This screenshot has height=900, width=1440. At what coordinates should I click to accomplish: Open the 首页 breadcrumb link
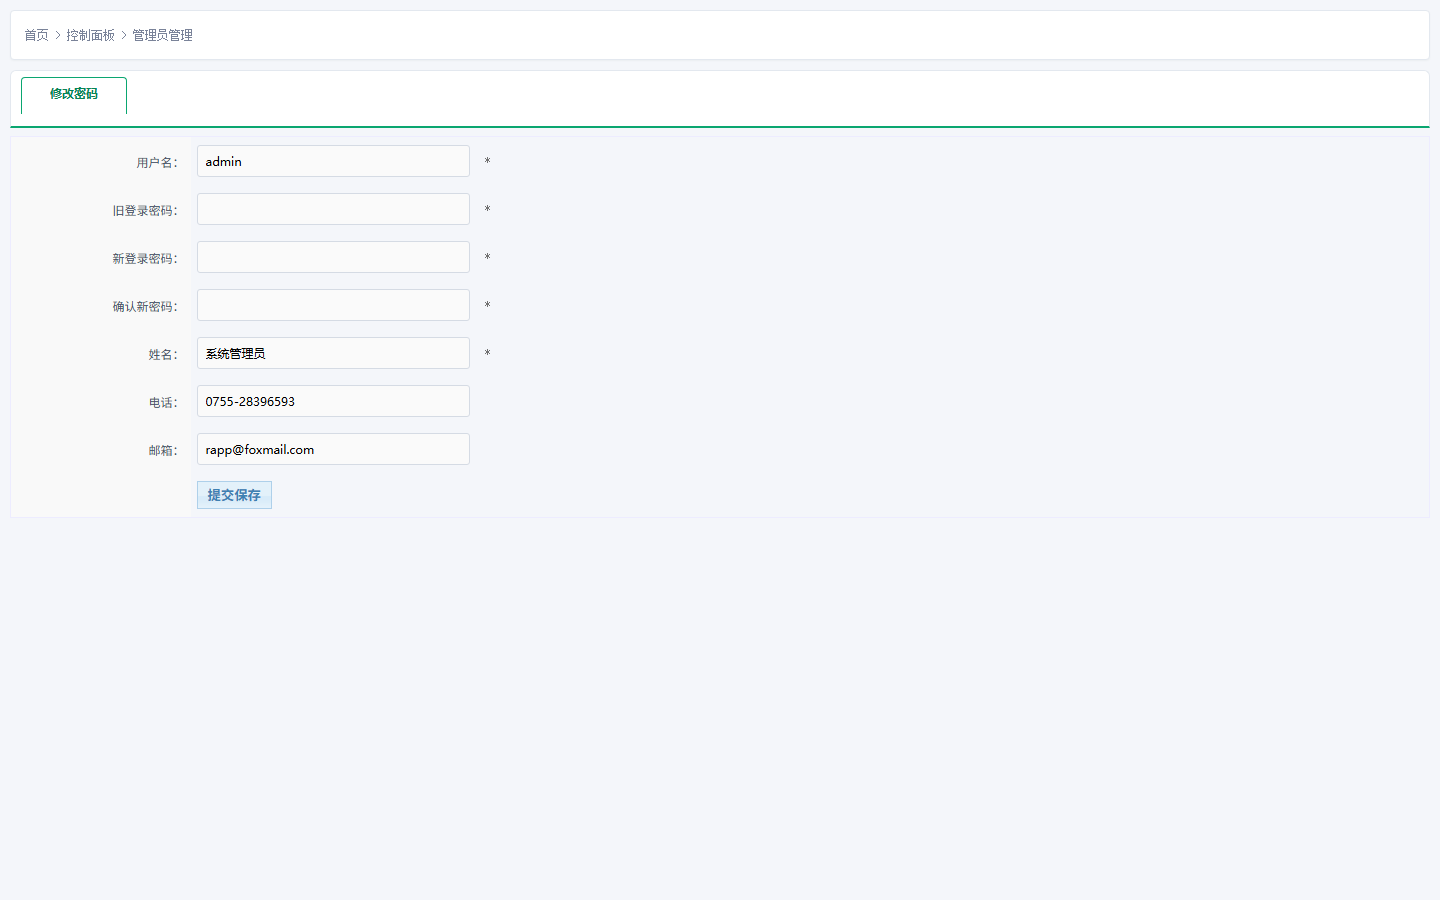[x=36, y=35]
